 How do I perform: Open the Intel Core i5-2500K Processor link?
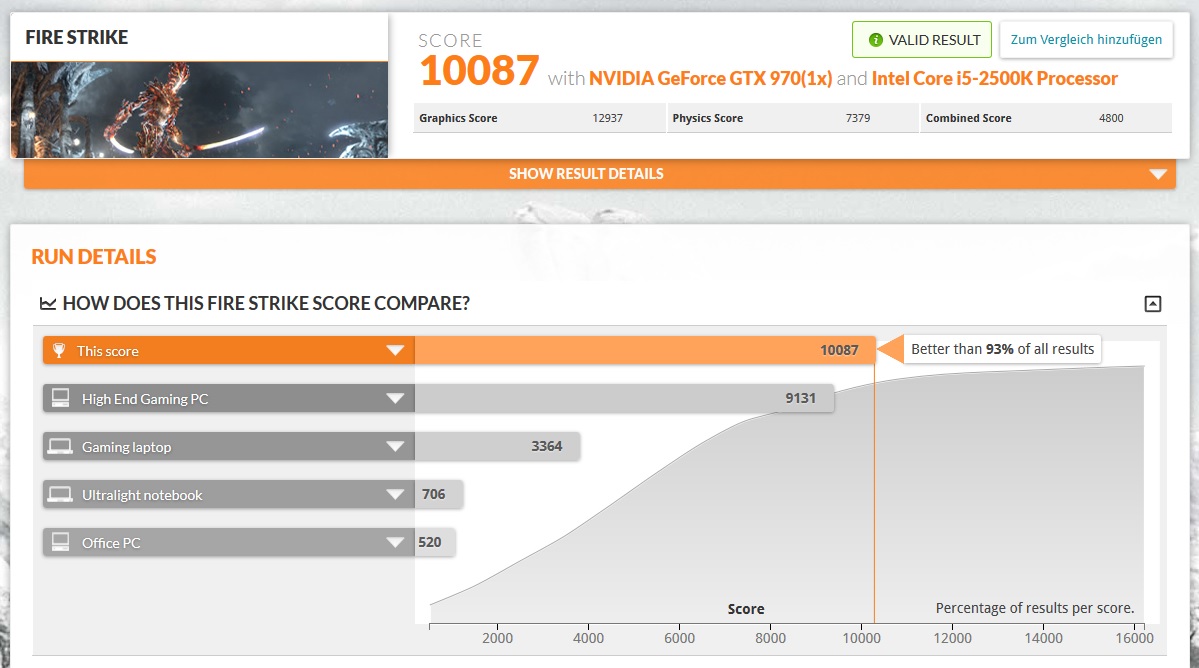point(994,79)
